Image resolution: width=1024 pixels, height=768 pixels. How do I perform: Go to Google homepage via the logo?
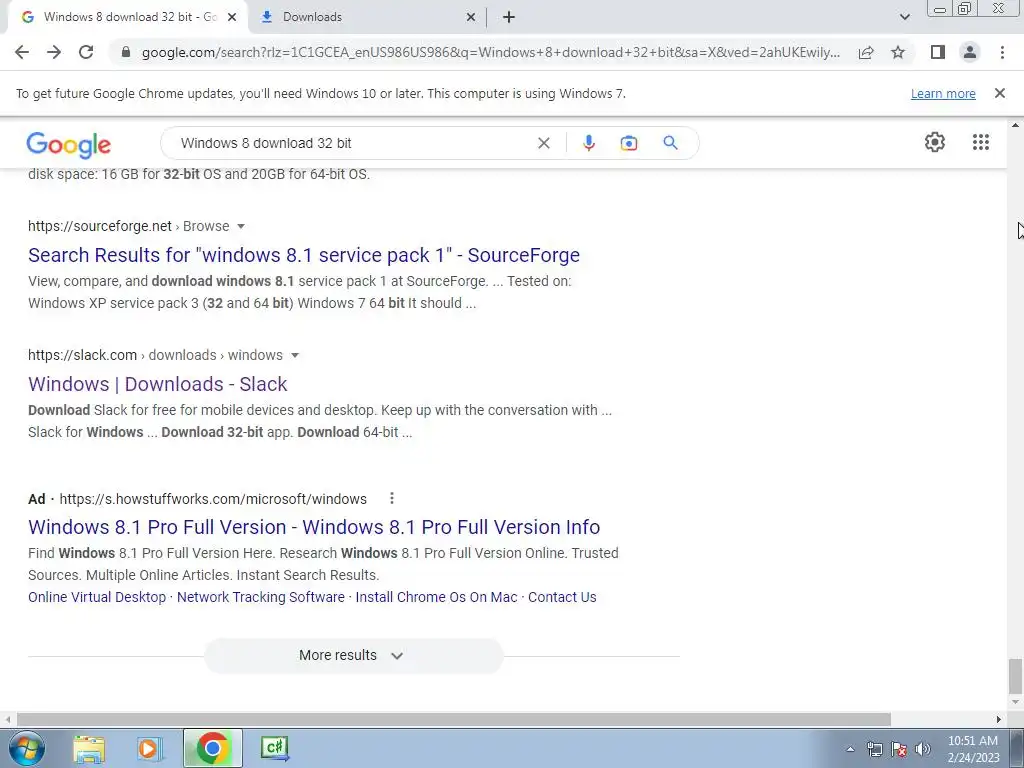[69, 145]
